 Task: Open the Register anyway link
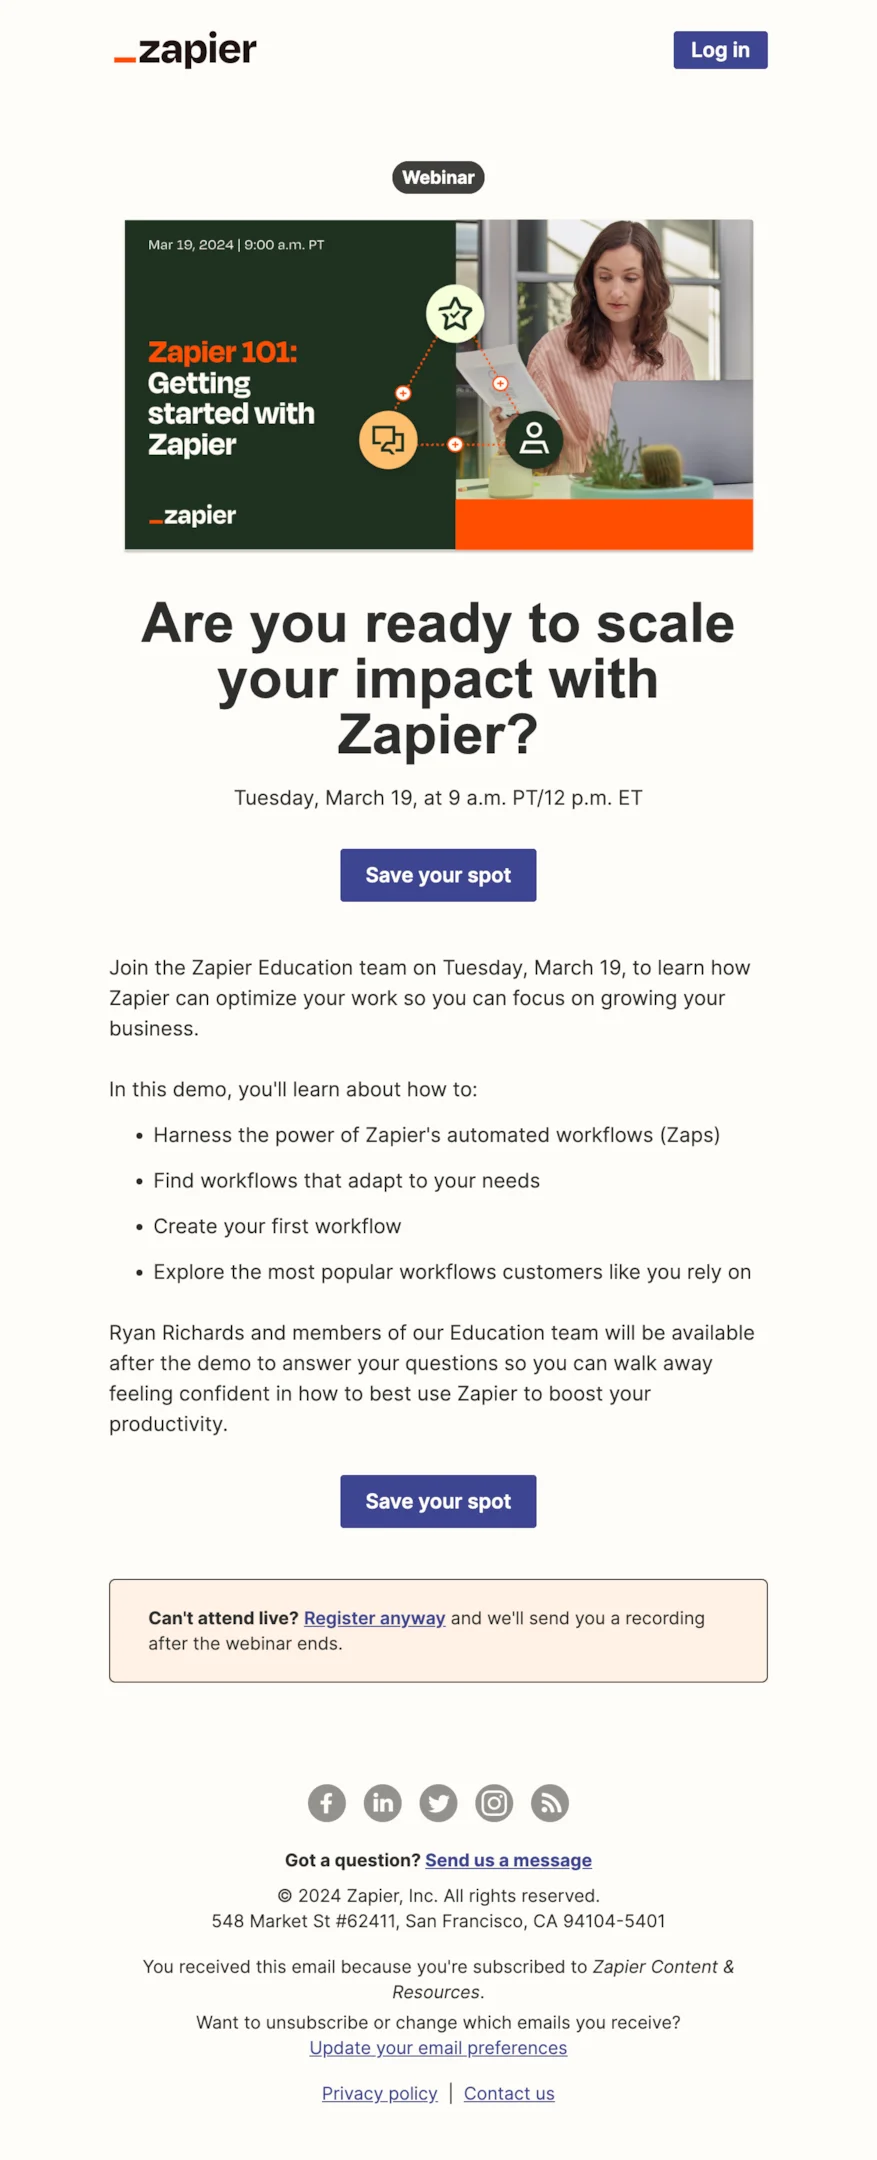(374, 1617)
